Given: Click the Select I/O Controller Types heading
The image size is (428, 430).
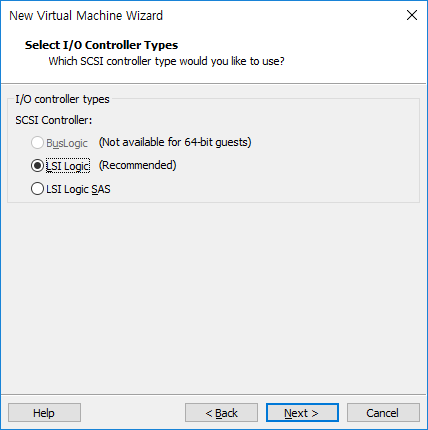Looking at the screenshot, I should [x=101, y=45].
